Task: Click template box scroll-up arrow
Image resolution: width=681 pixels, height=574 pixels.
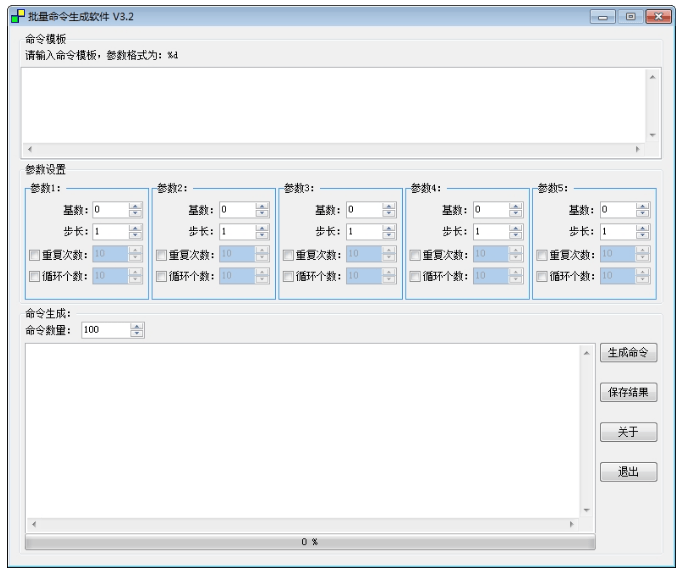Action: coord(652,77)
